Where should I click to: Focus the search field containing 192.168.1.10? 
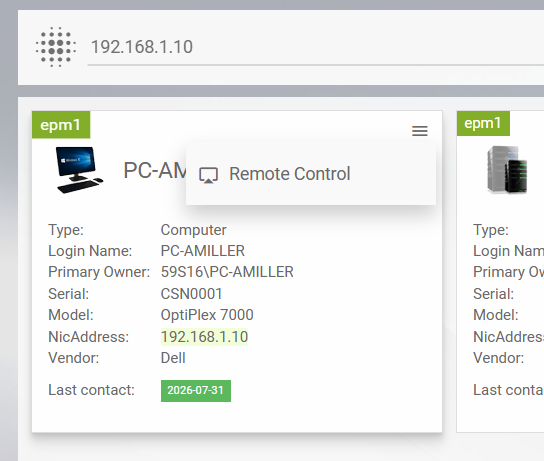coord(316,47)
